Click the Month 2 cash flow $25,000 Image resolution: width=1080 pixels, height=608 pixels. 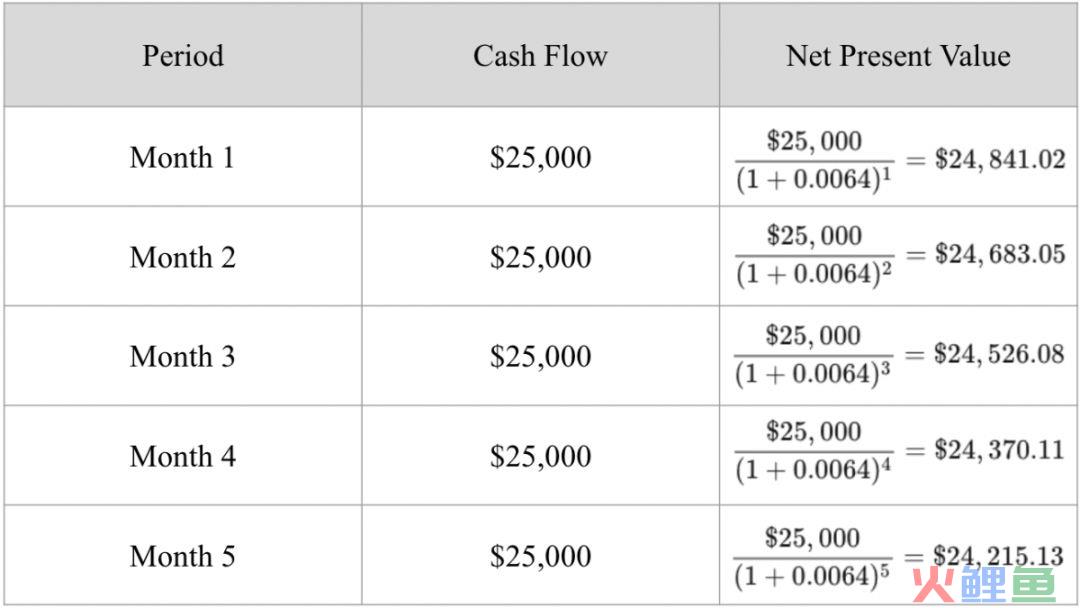point(541,258)
